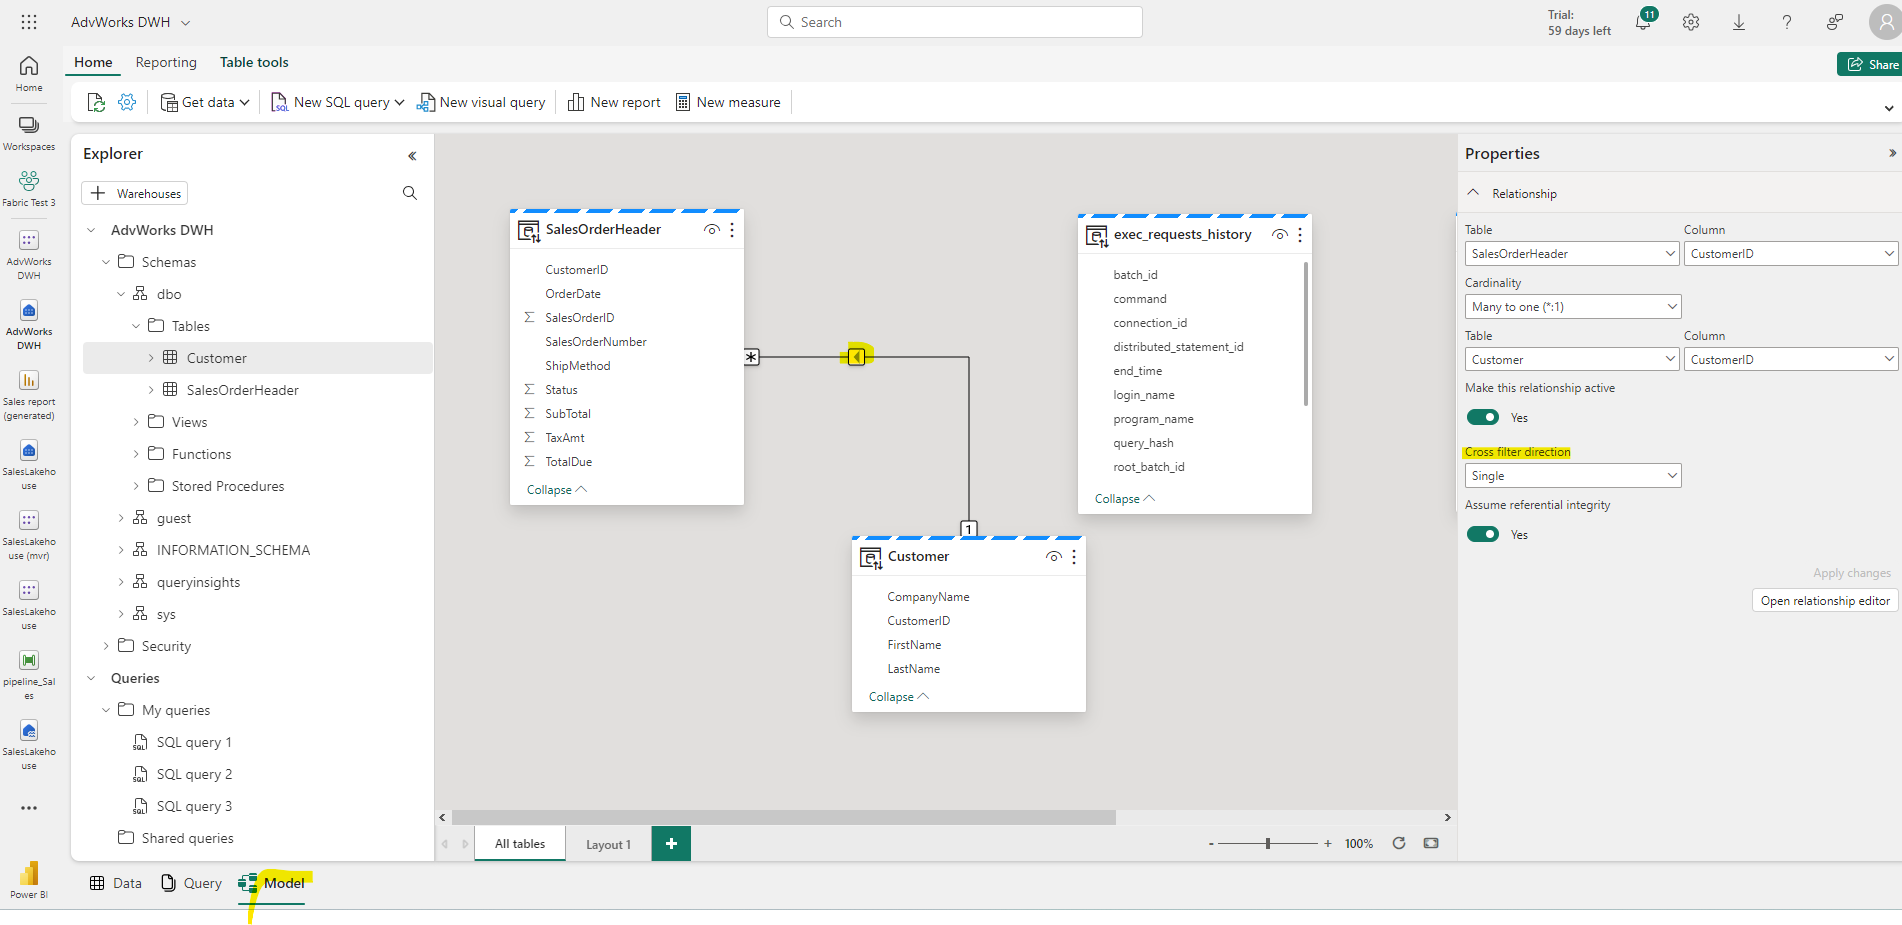Image resolution: width=1902 pixels, height=925 pixels.
Task: Click the Power BI icon in the sidebar
Action: [29, 872]
